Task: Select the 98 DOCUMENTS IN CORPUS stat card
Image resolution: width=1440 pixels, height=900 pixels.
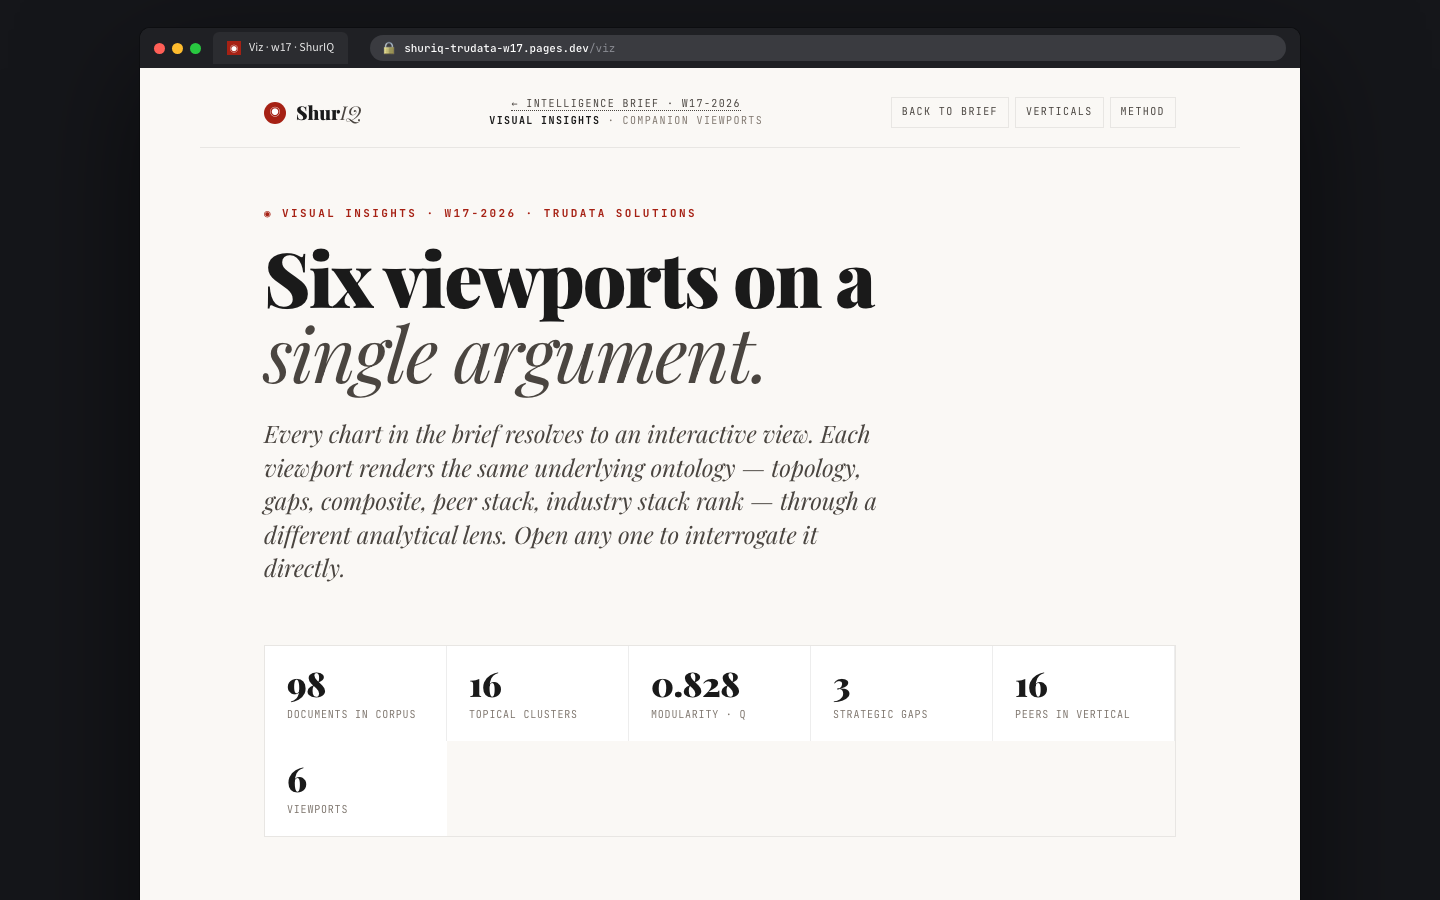Action: (x=355, y=693)
